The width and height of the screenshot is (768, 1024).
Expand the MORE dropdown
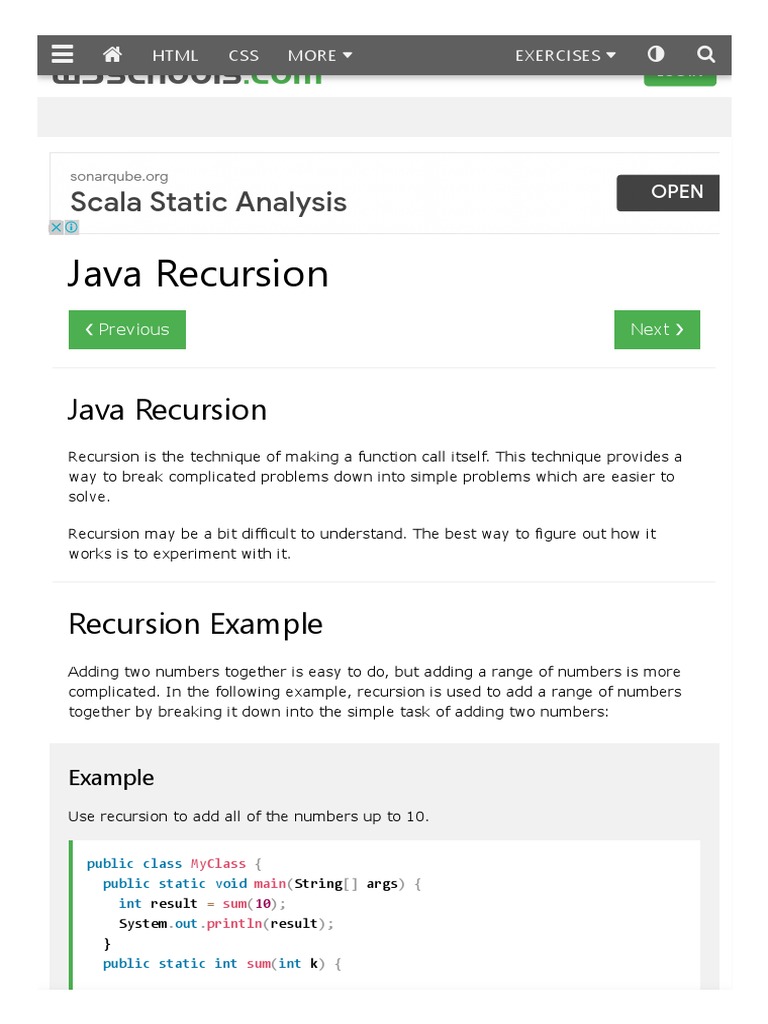[x=320, y=56]
